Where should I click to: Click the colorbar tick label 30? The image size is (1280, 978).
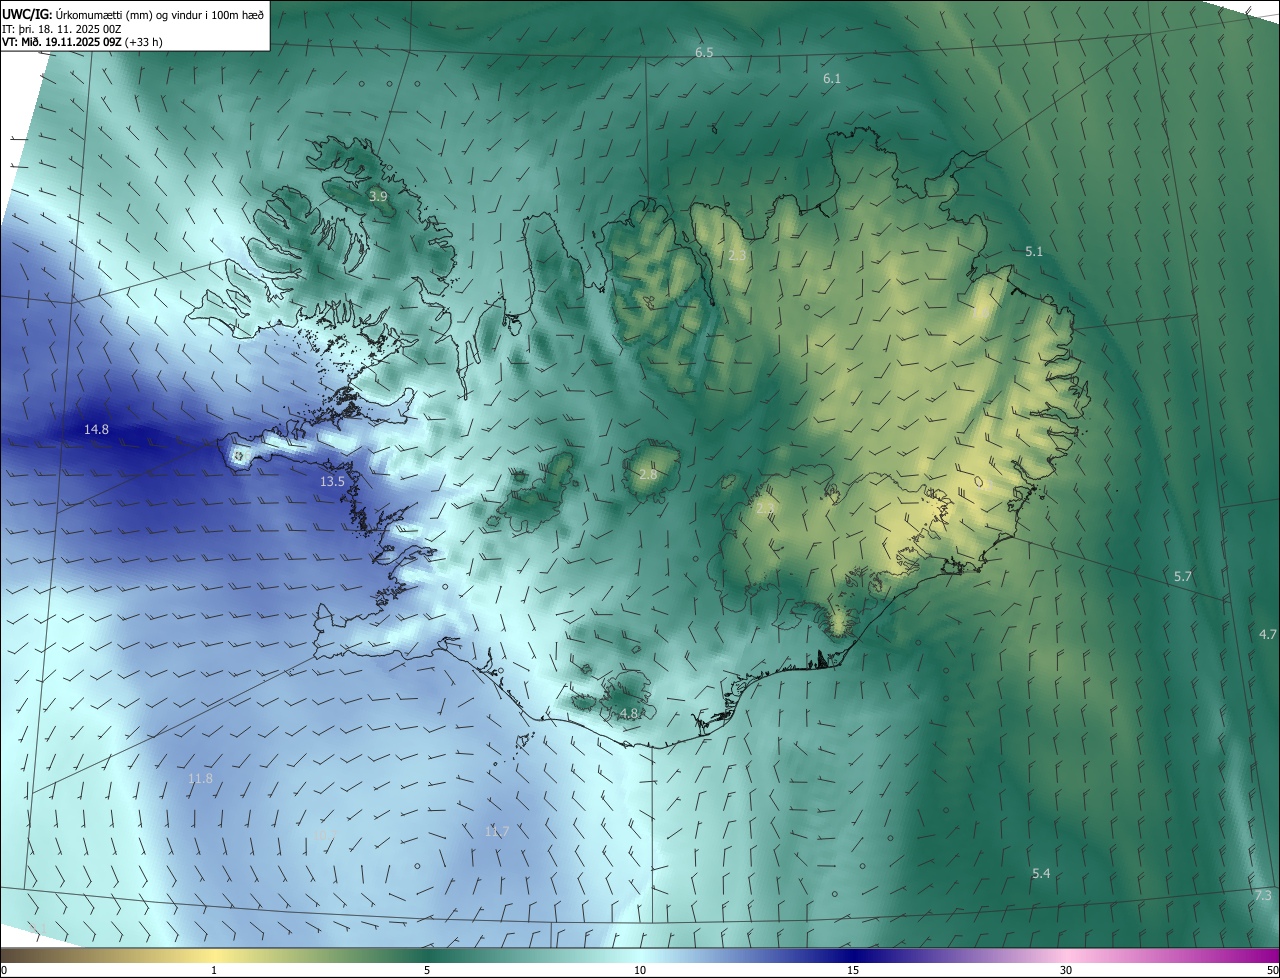[1066, 971]
